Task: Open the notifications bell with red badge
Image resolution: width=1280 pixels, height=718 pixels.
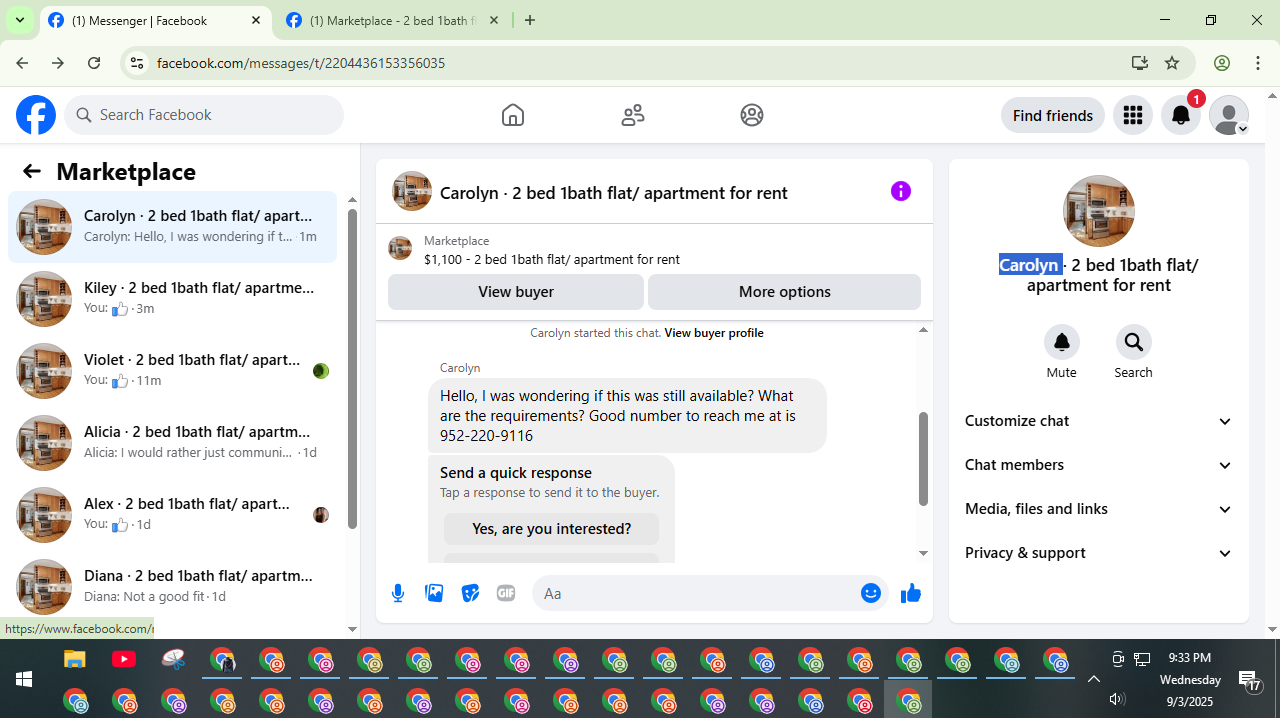Action: point(1181,115)
